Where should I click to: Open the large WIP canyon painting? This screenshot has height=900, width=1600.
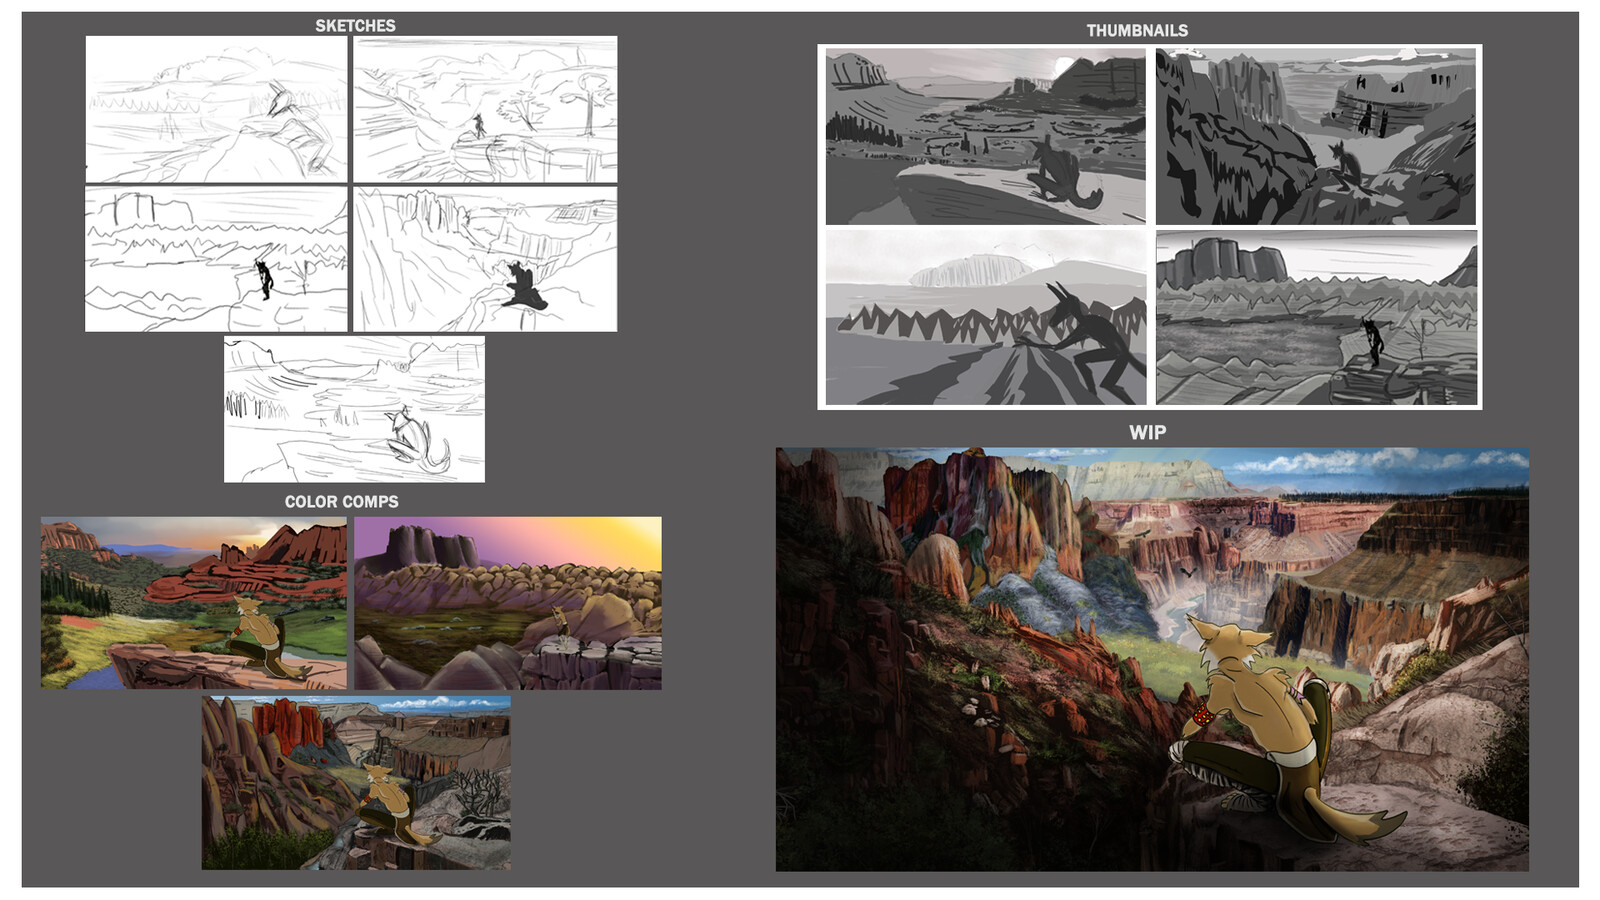click(1152, 659)
